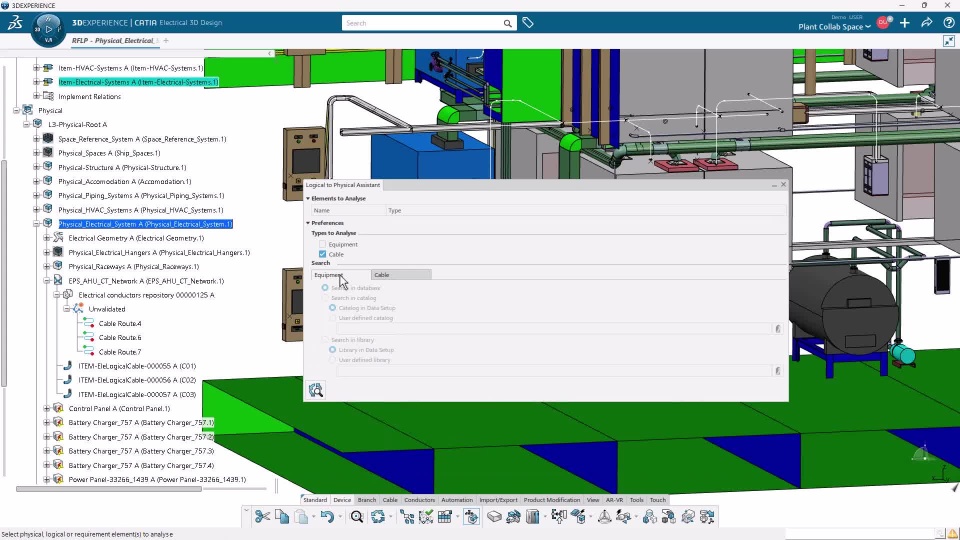Select Library in Data Setup radio button
Image resolution: width=960 pixels, height=540 pixels.
(332, 350)
